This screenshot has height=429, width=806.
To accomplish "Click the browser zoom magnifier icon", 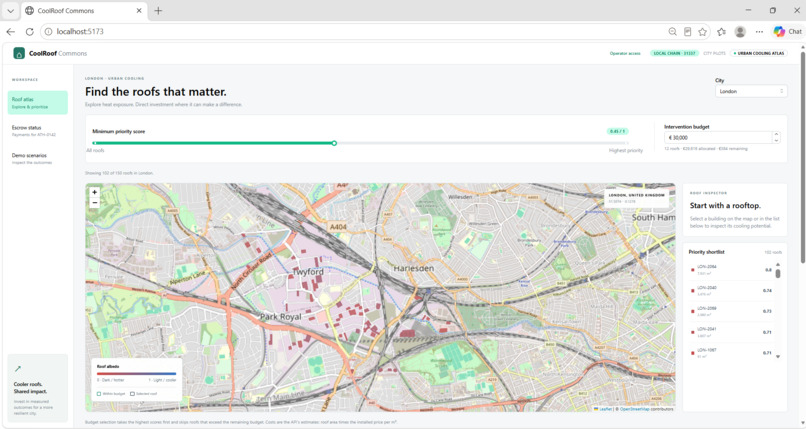I will pyautogui.click(x=672, y=31).
